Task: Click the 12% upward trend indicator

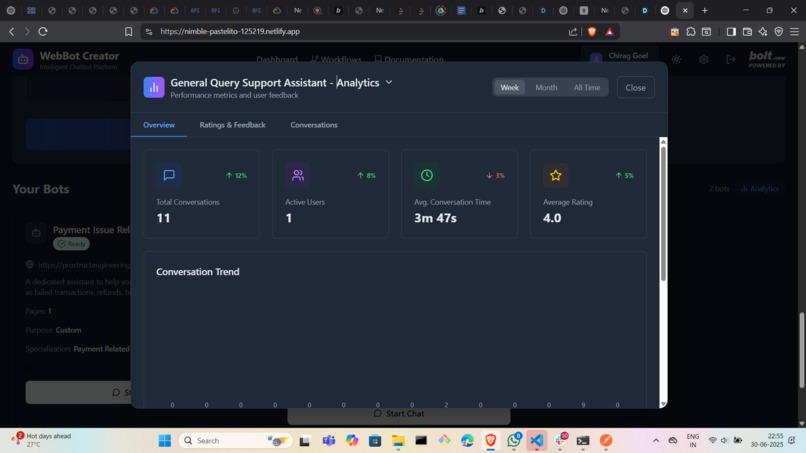Action: click(x=236, y=175)
